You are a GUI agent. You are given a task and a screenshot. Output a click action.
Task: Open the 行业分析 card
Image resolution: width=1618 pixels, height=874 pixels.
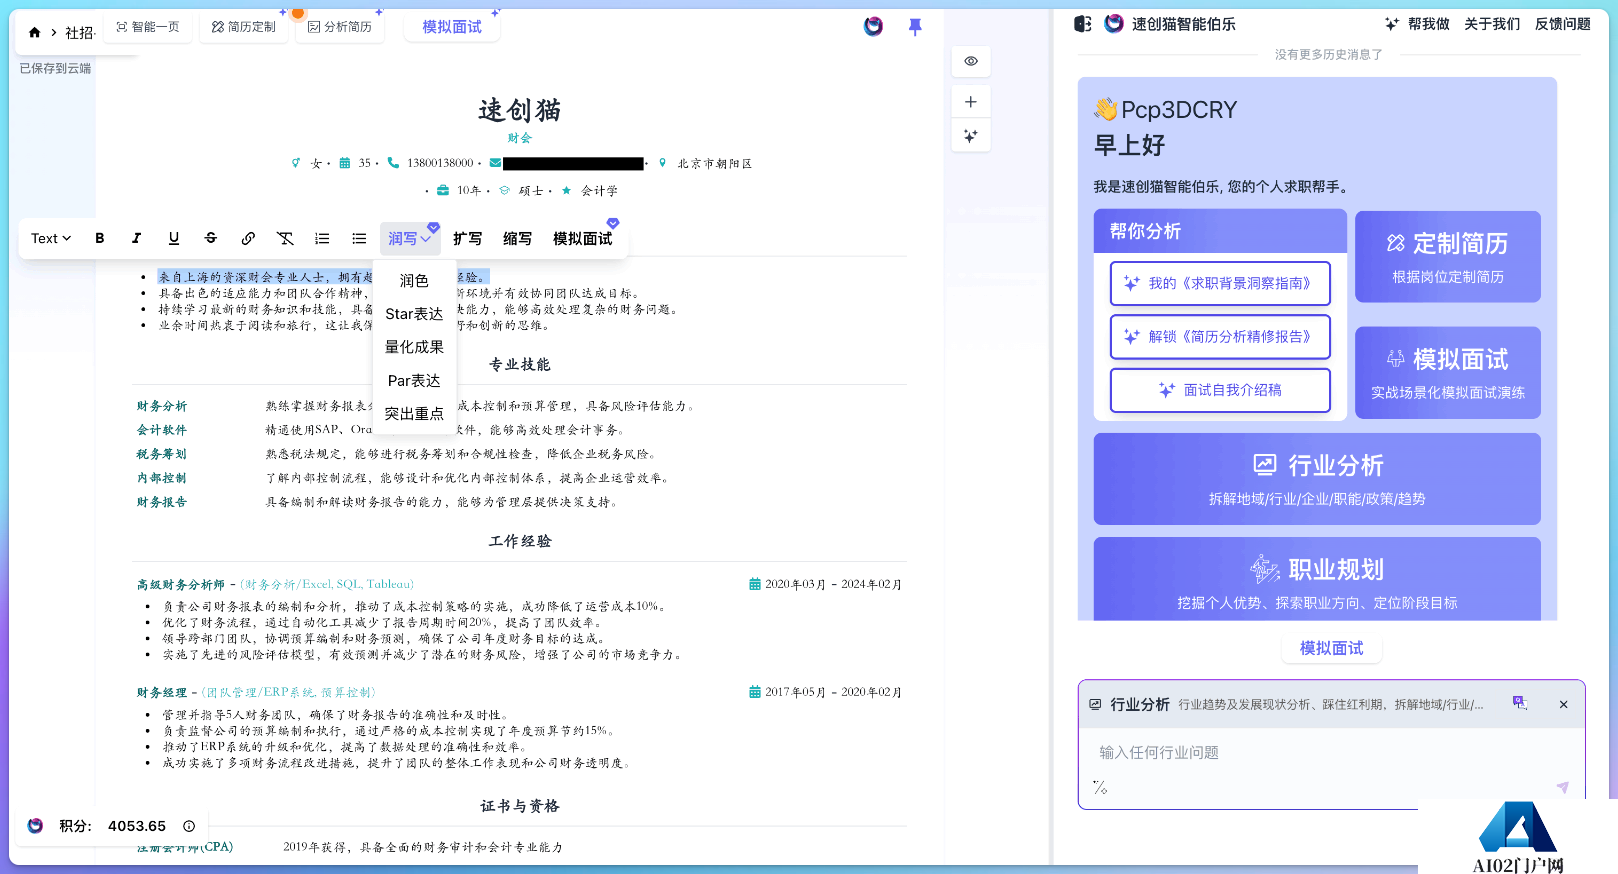point(1317,479)
